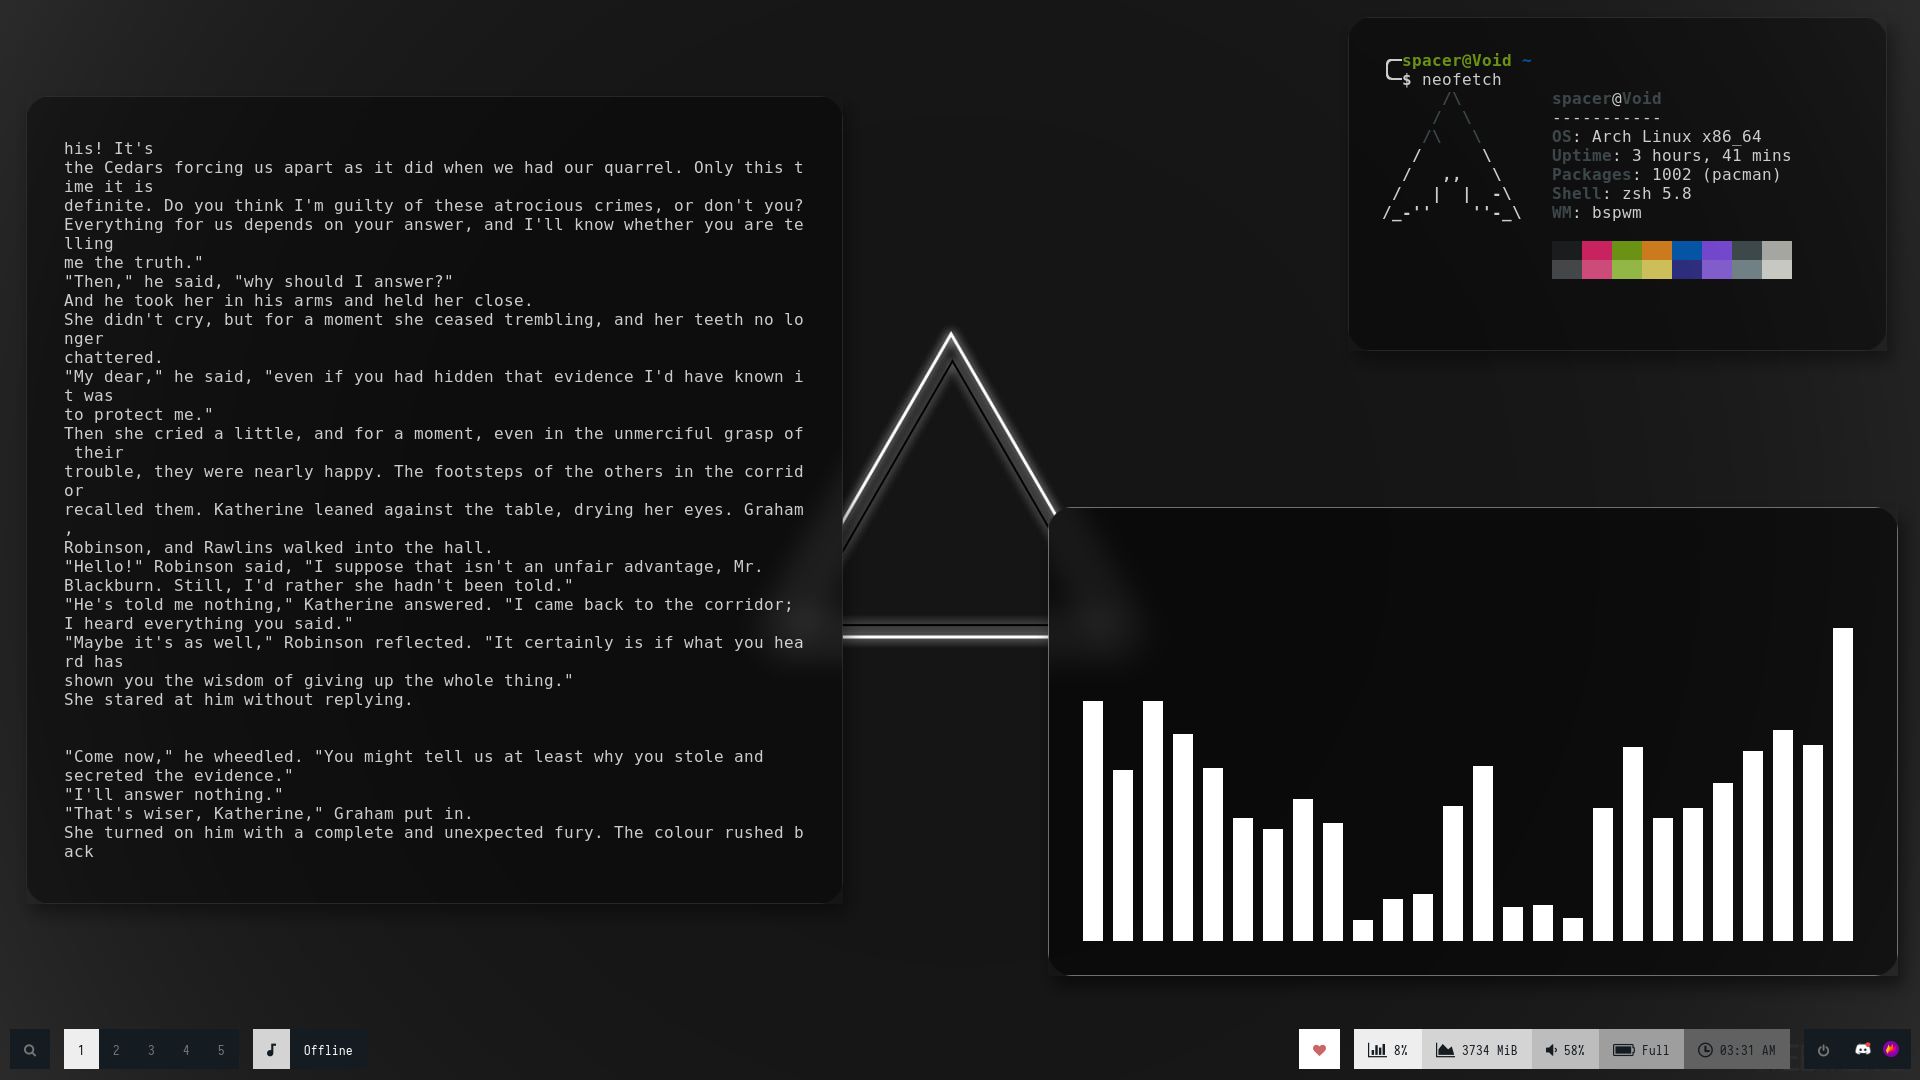
Task: Select workspace 3 from the workspace switcher
Action: (x=151, y=1050)
